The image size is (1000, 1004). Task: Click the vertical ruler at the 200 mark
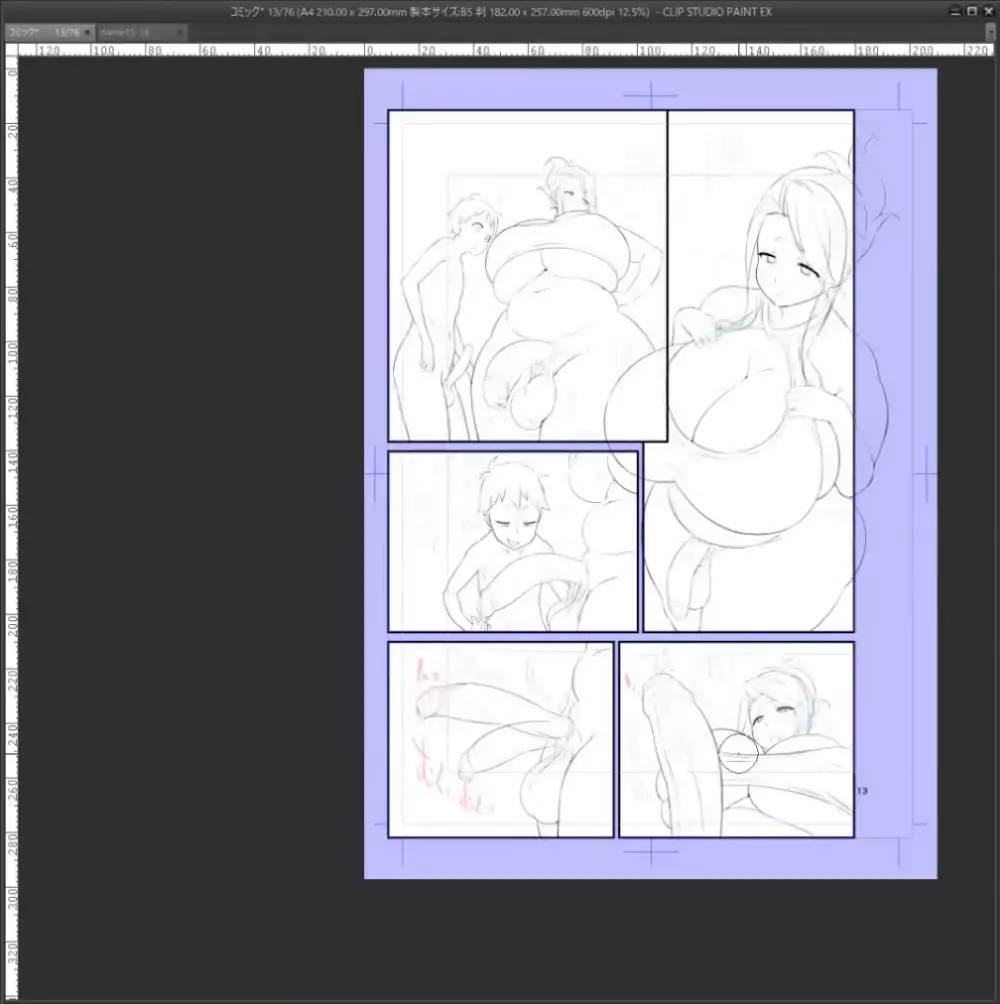[x=11, y=623]
